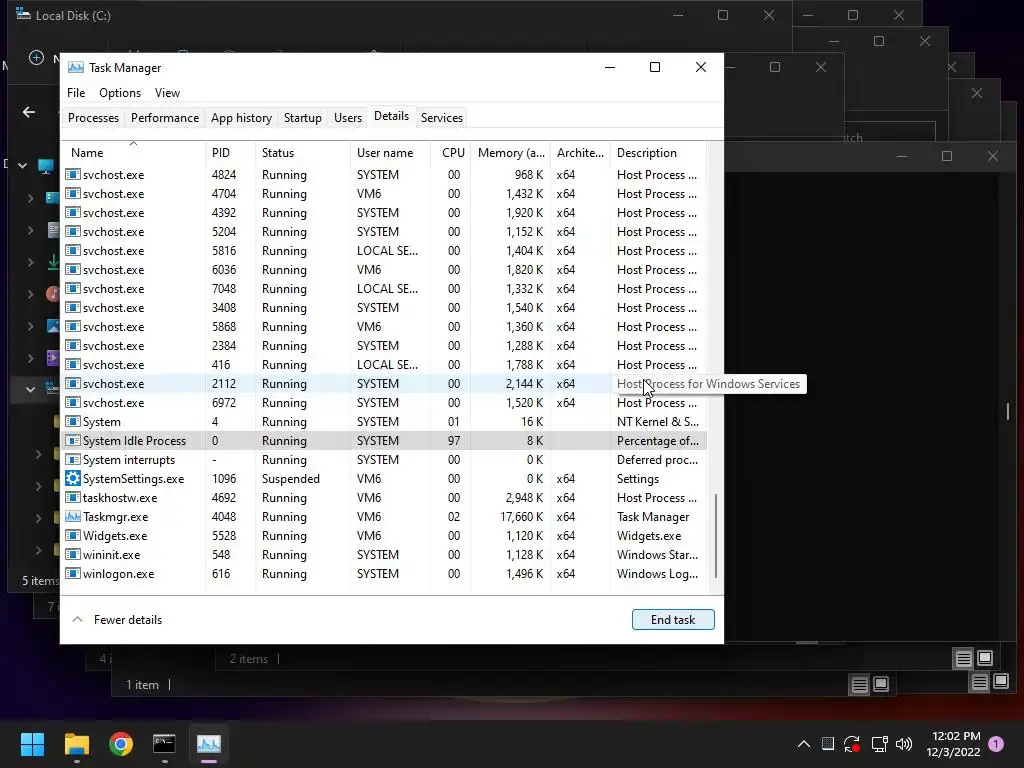Open the Options menu
Image resolution: width=1024 pixels, height=768 pixels.
[x=120, y=93]
